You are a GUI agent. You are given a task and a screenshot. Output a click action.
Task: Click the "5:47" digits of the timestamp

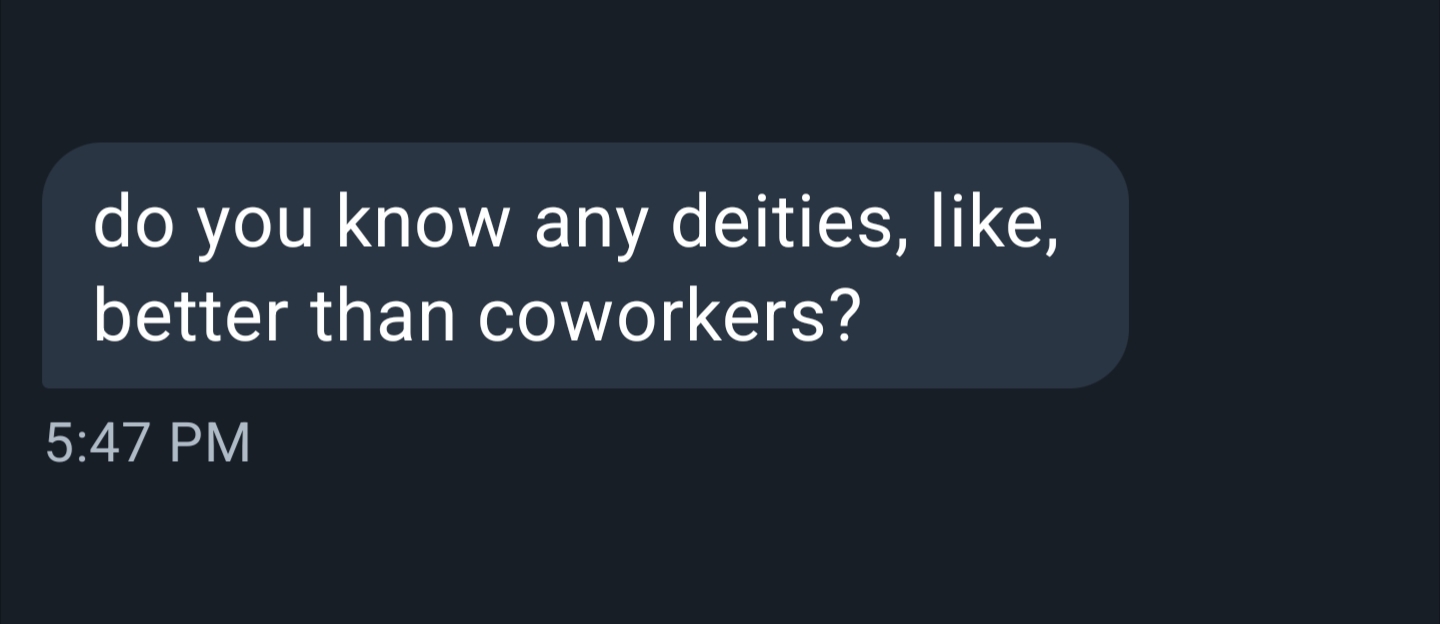[99, 443]
